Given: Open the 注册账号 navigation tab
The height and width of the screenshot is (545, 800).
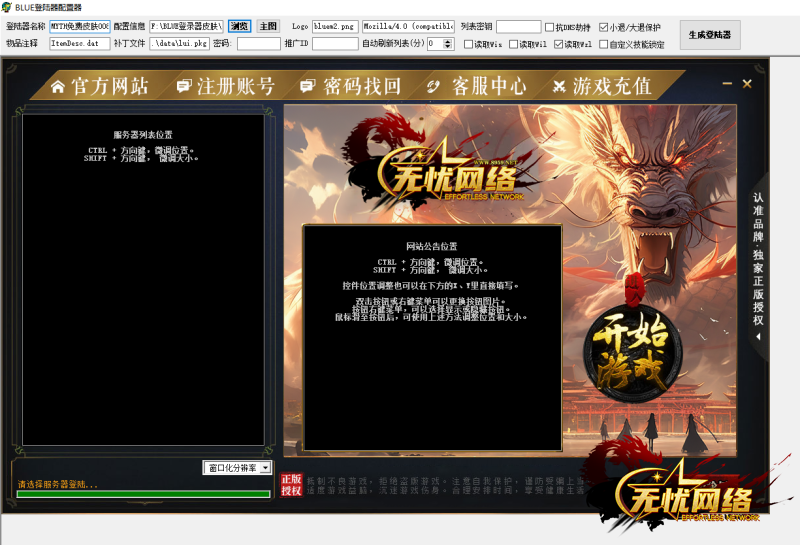Looking at the screenshot, I should click(x=226, y=86).
